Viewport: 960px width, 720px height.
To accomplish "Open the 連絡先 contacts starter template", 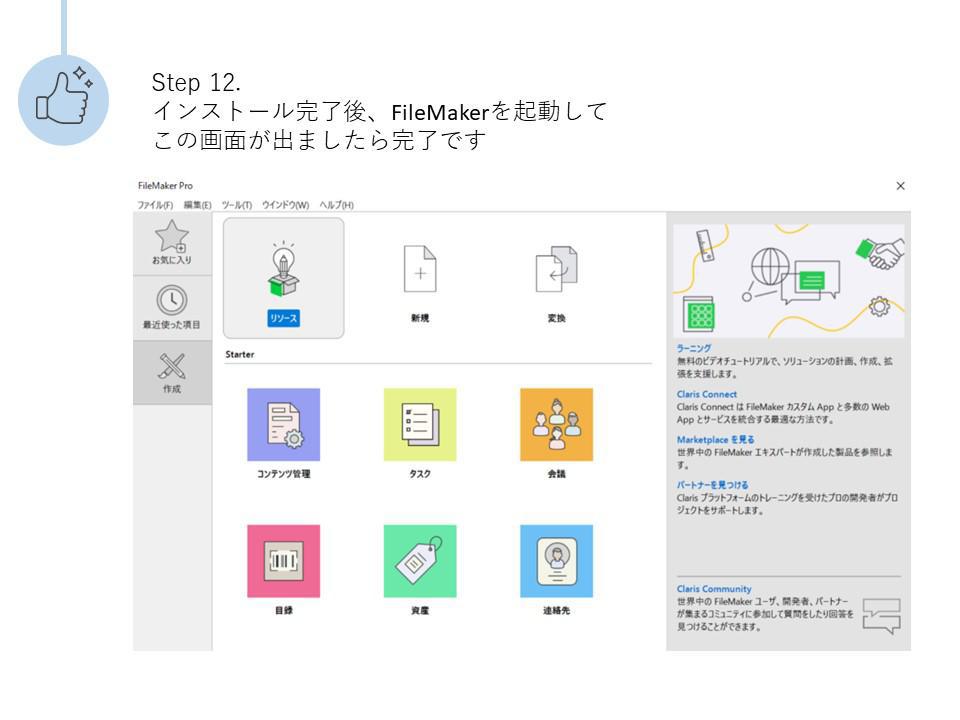I will [557, 561].
